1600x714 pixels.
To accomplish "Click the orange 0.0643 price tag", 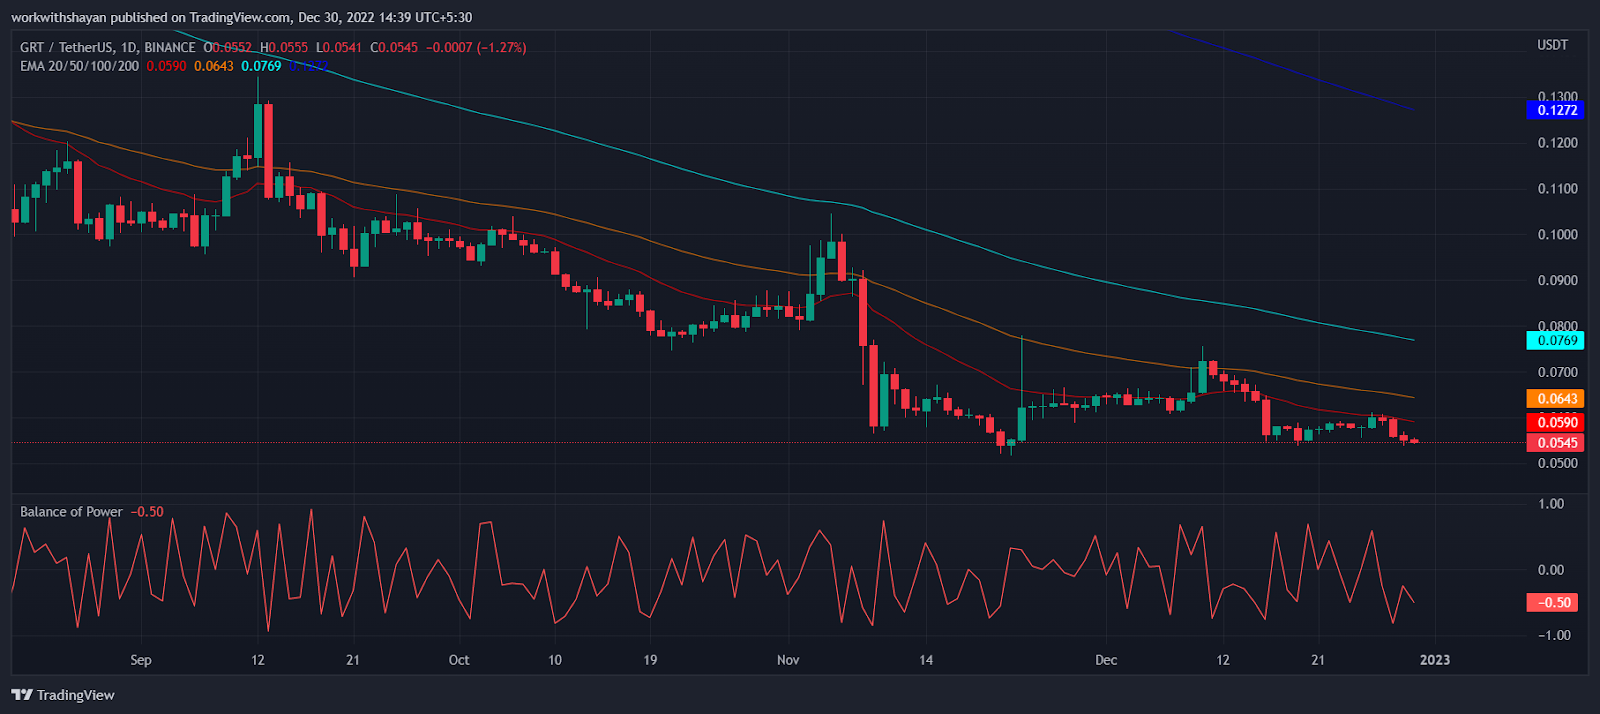I will coord(1556,399).
